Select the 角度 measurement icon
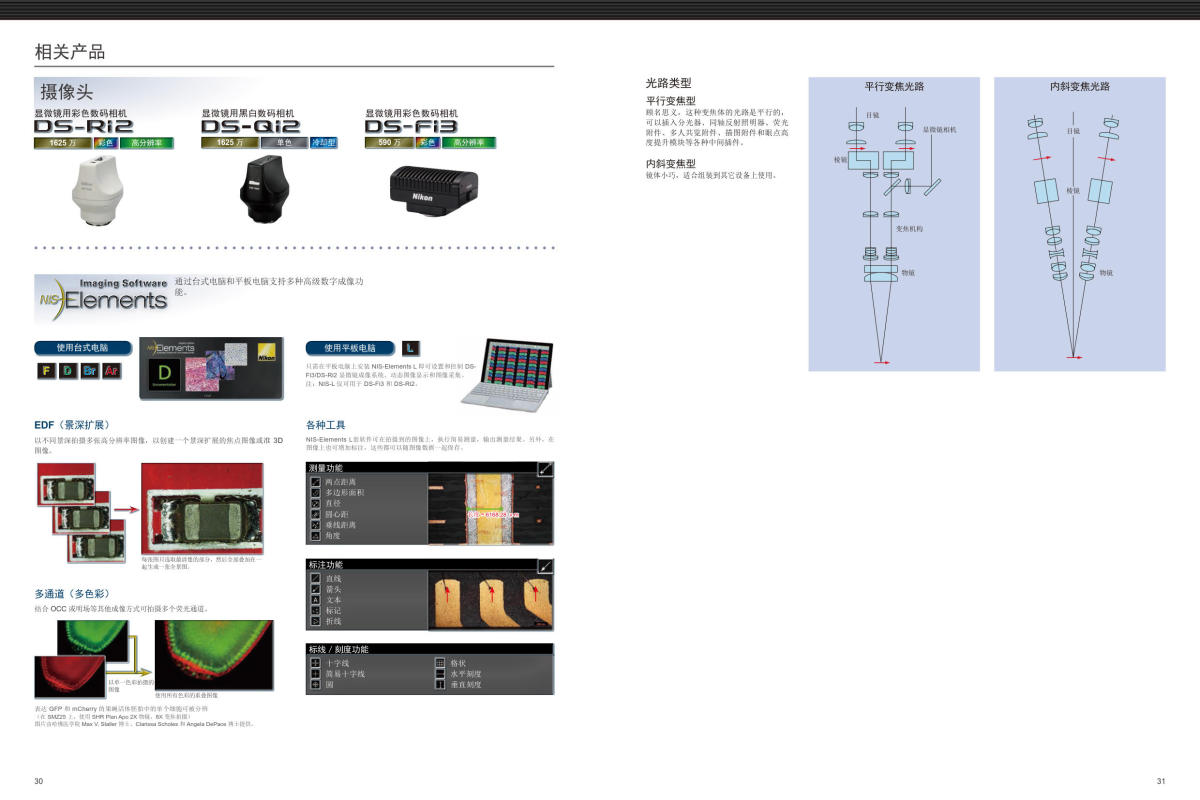Screen dimensions: 1200x800 tap(316, 536)
